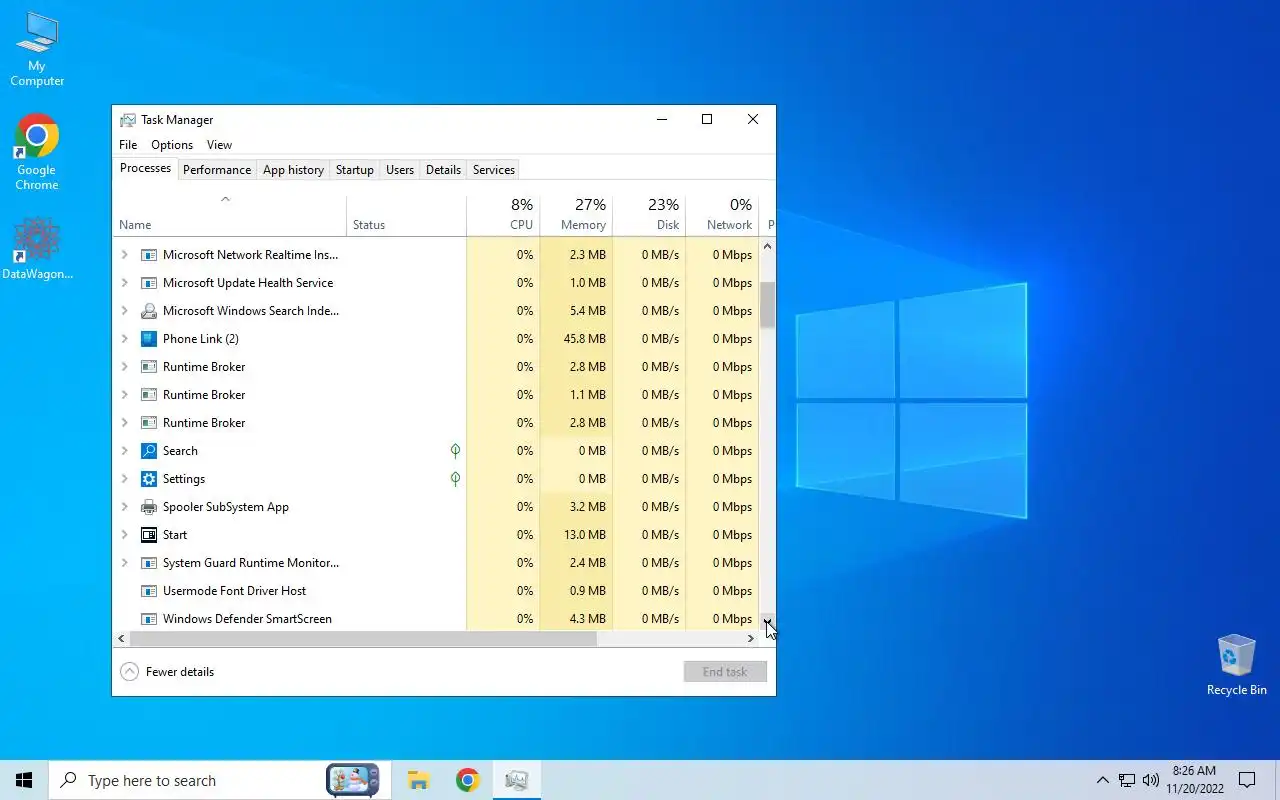Open the Windows Start menu button

pos(24,780)
